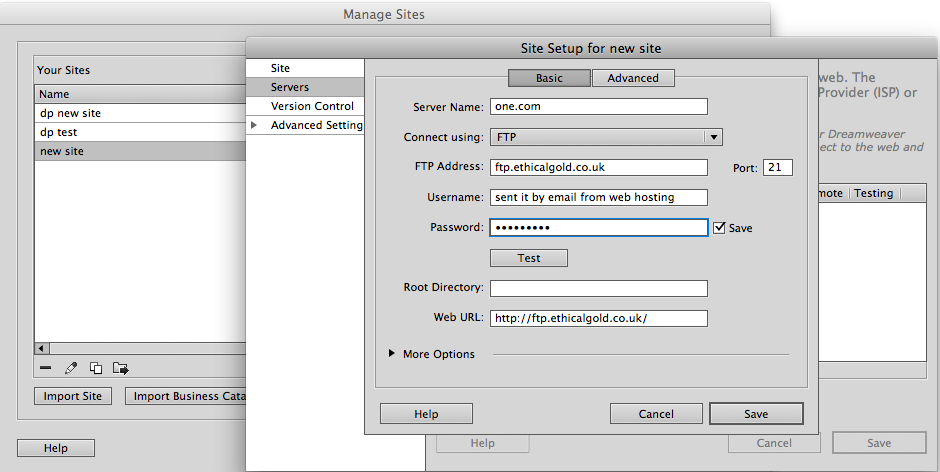Click the Root Directory field
This screenshot has width=940, height=472.
click(x=598, y=288)
